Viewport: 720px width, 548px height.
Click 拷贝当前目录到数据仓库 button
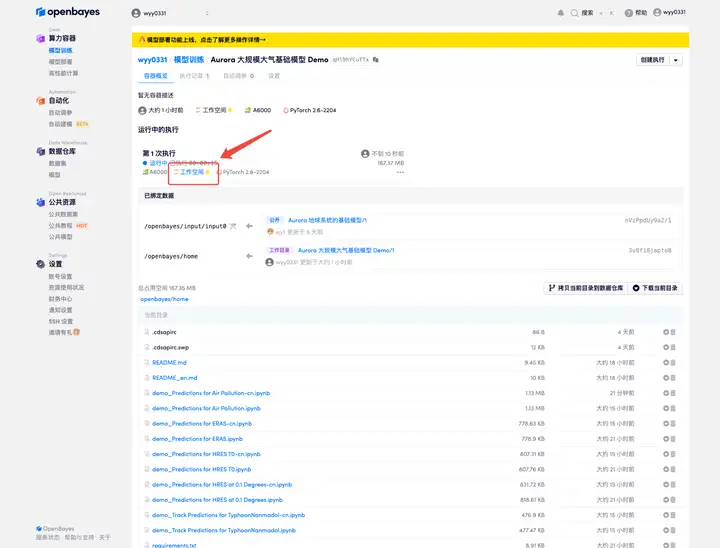pos(585,288)
